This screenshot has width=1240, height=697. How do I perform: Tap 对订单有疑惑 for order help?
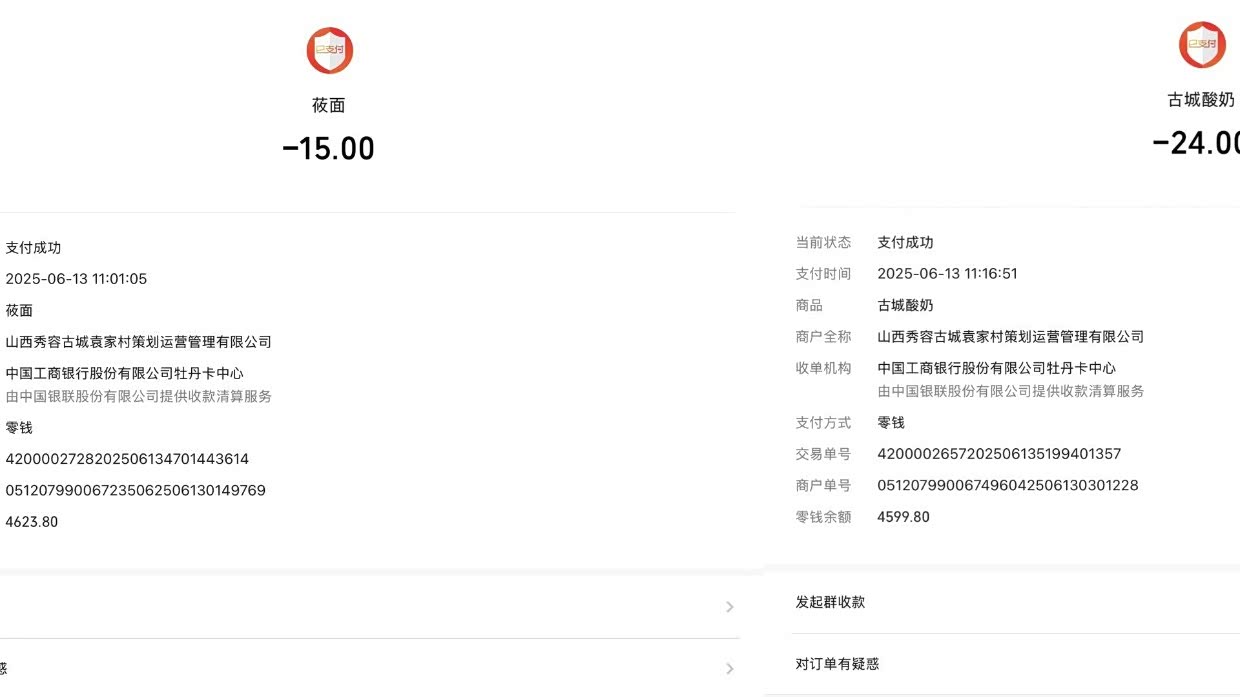[x=837, y=664]
